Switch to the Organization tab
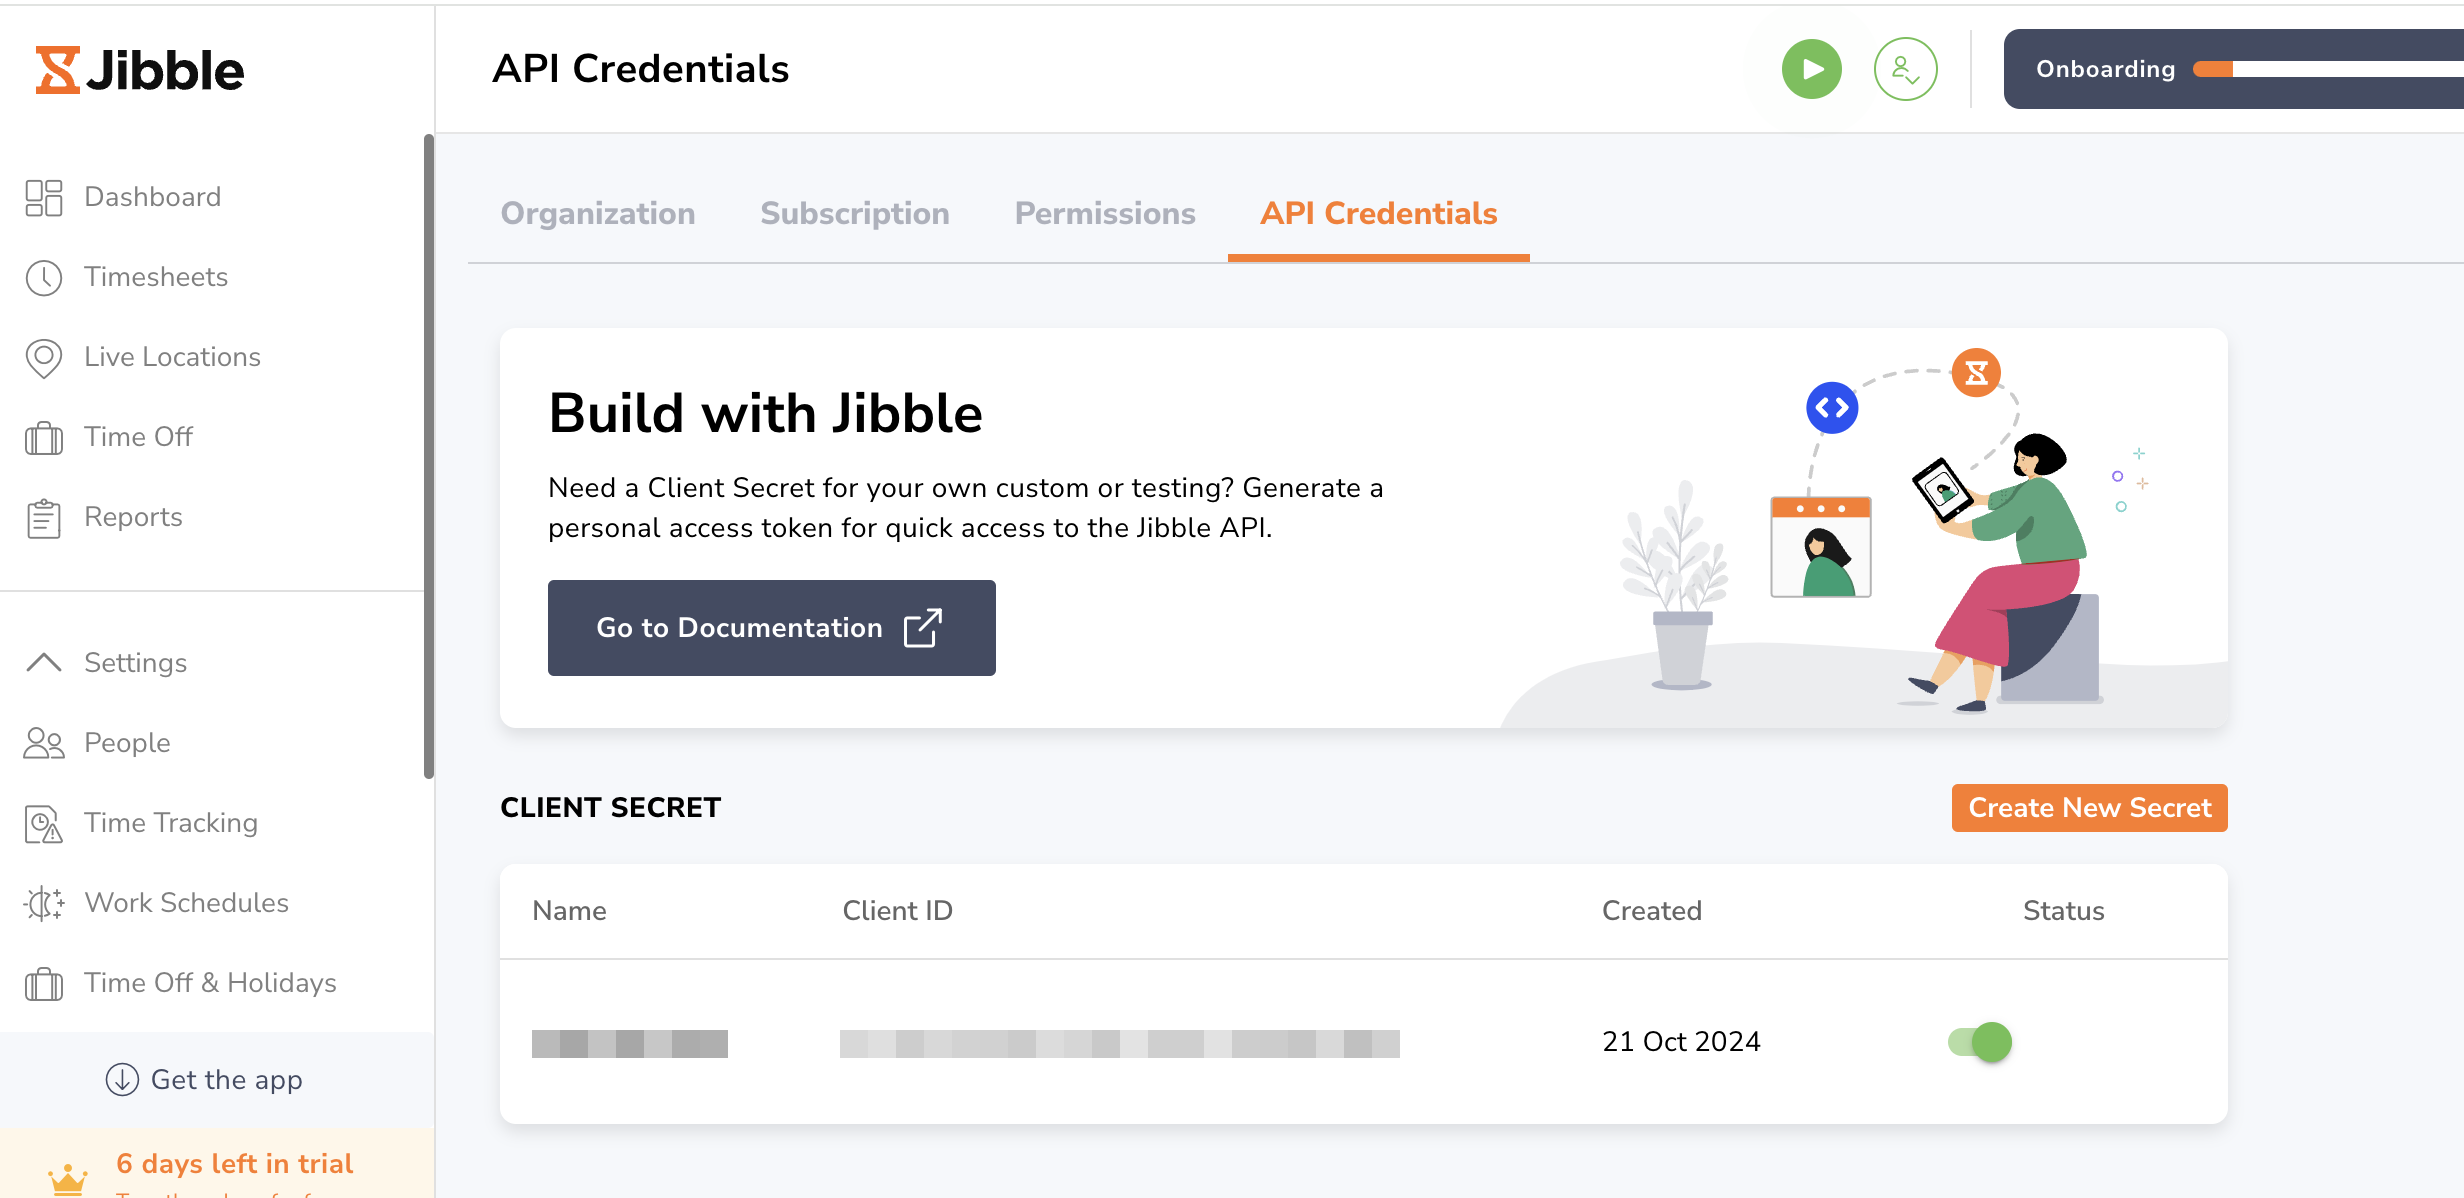Viewport: 2464px width, 1198px height. click(x=597, y=214)
